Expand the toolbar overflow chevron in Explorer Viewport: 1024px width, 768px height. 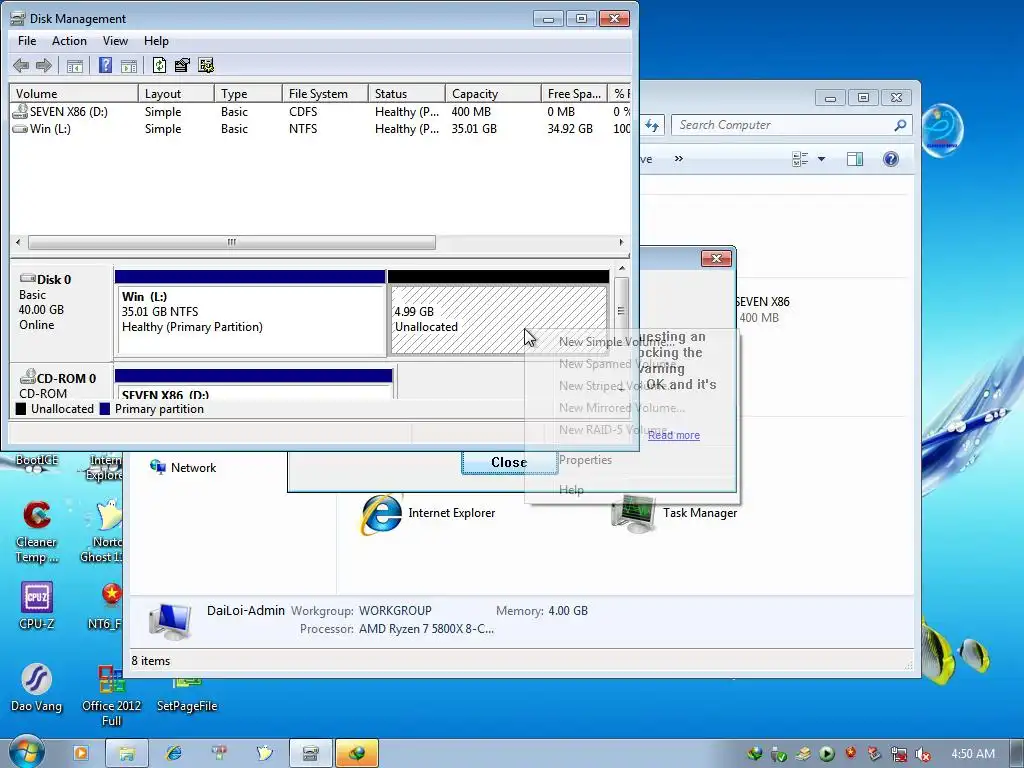point(679,159)
